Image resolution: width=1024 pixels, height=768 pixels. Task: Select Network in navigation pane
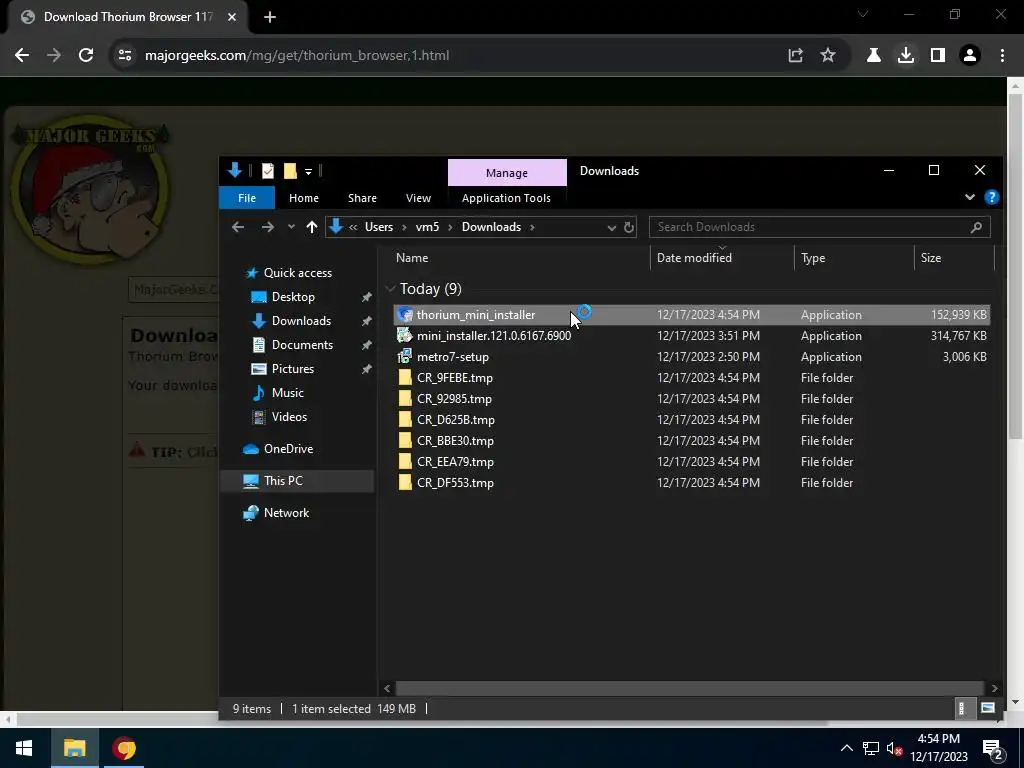[286, 513]
